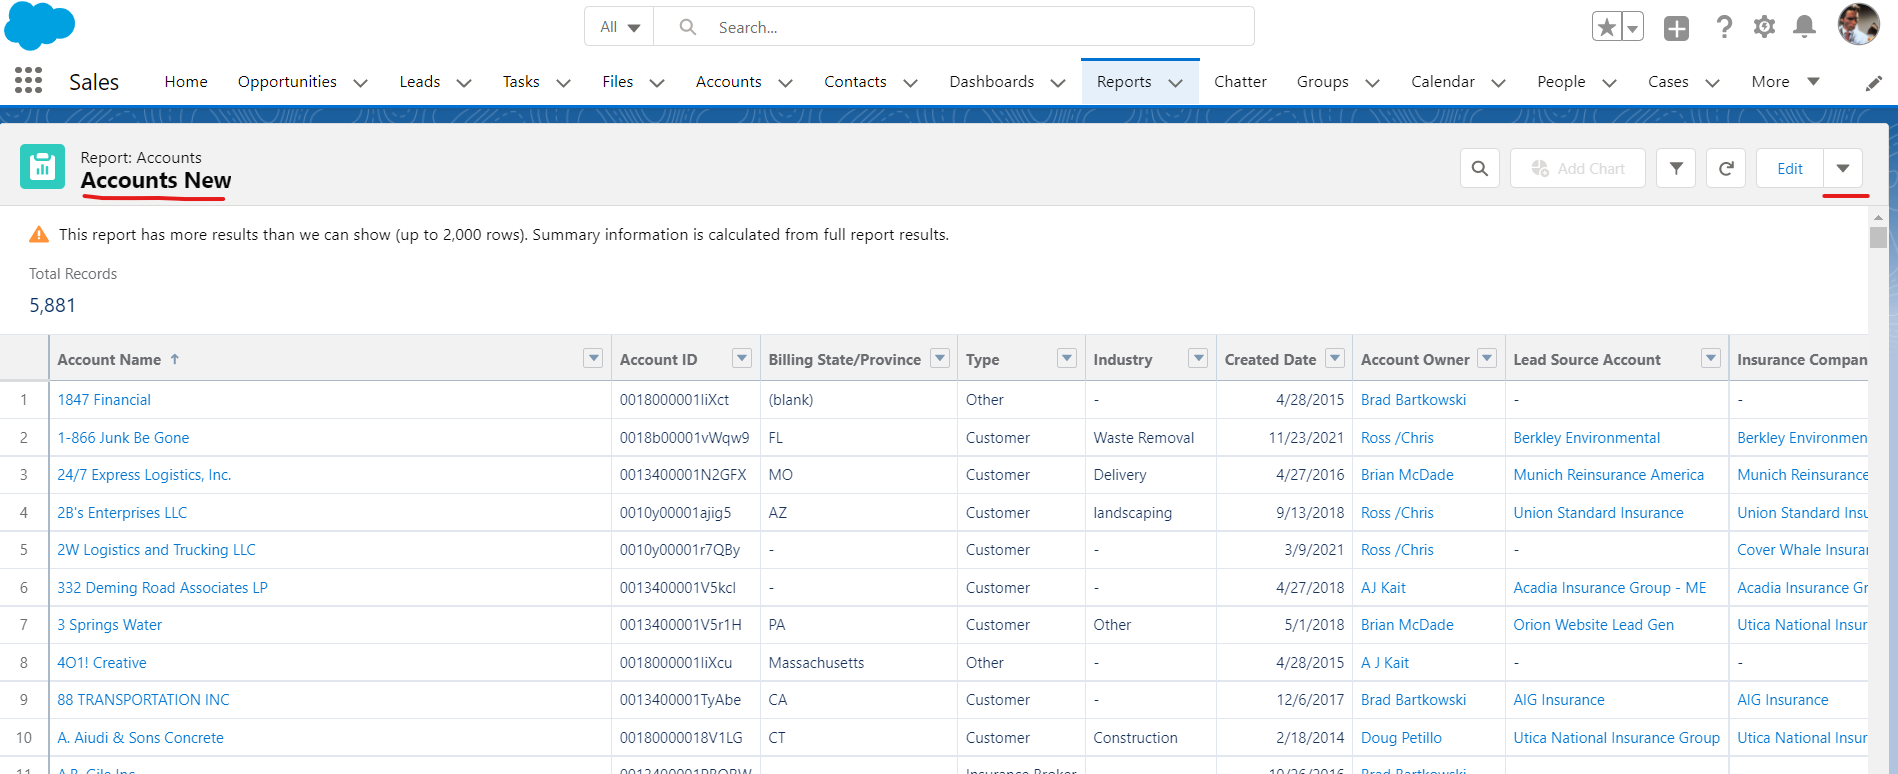The width and height of the screenshot is (1898, 774).
Task: Expand the Opportunities tab chevron
Action: [361, 83]
